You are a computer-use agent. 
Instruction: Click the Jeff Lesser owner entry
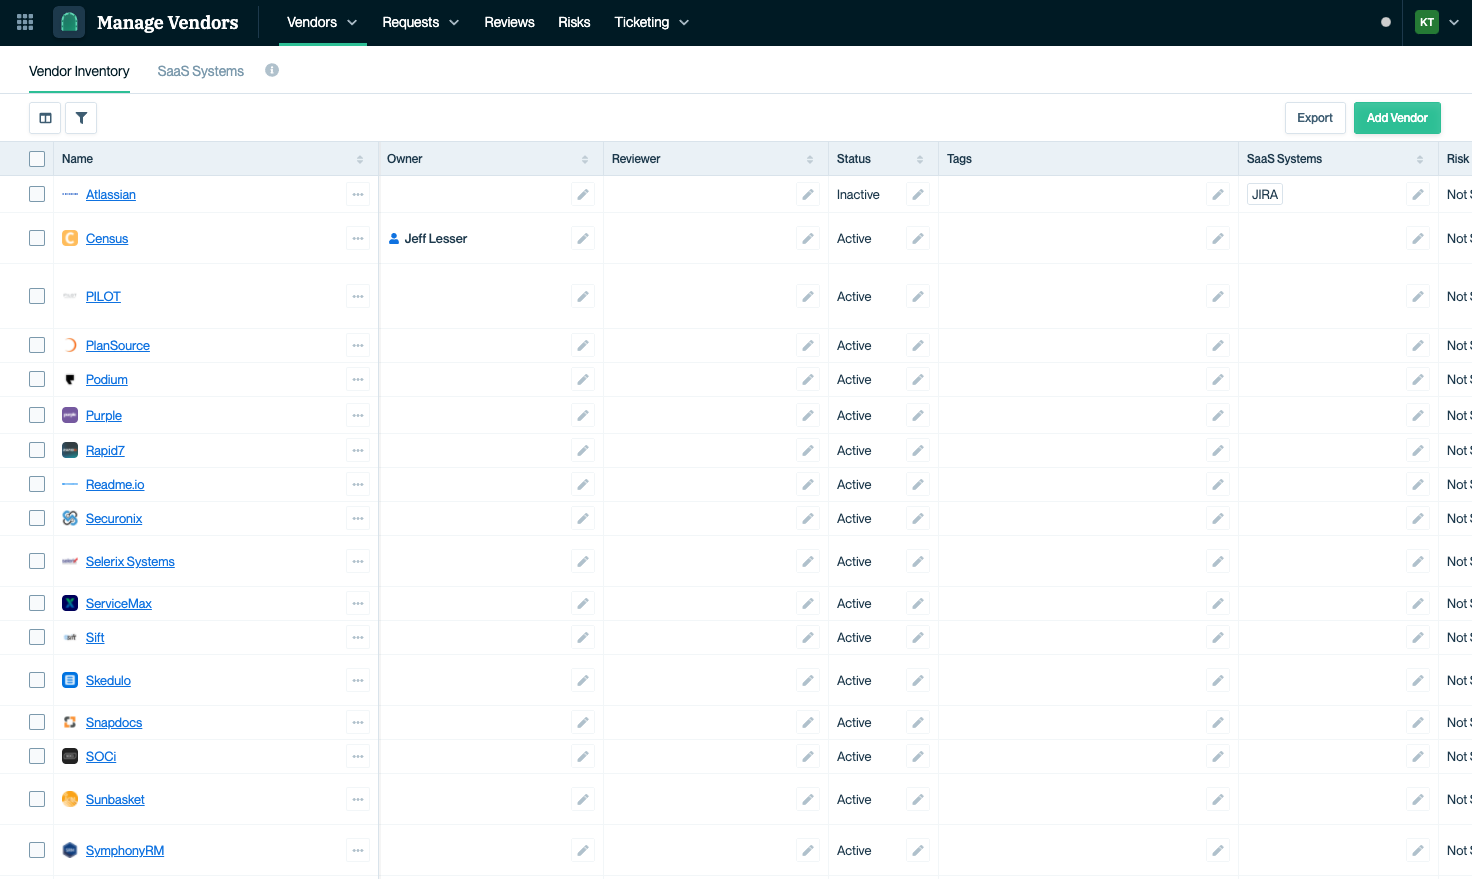[428, 238]
